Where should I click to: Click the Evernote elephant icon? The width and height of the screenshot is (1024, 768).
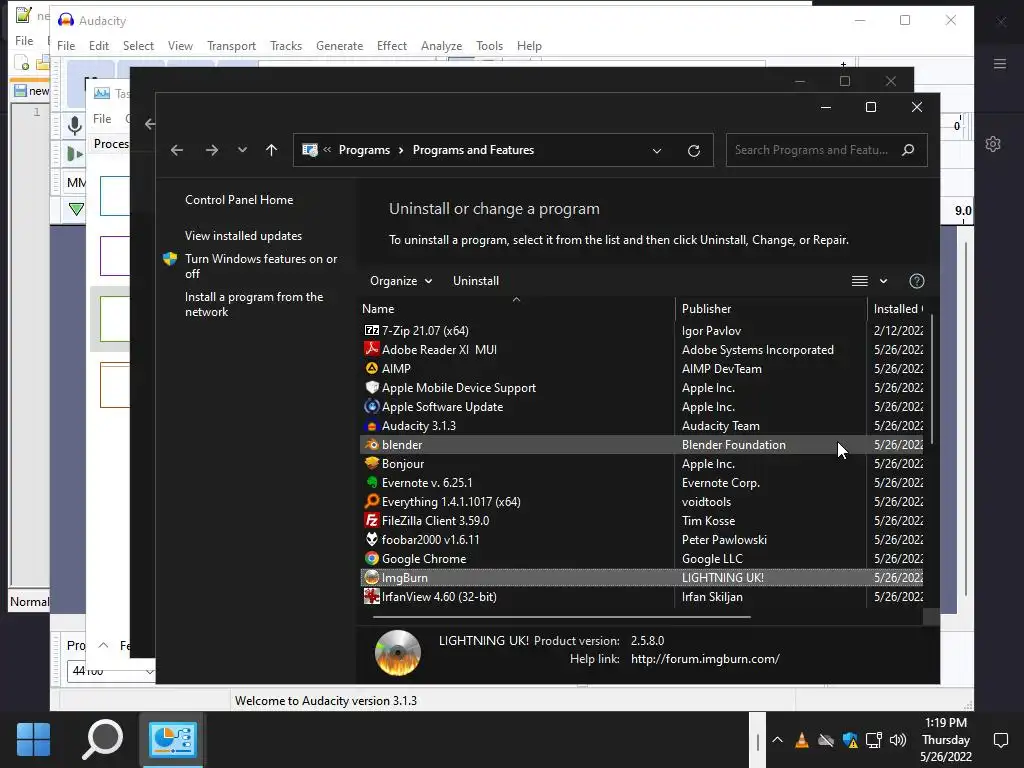[372, 483]
